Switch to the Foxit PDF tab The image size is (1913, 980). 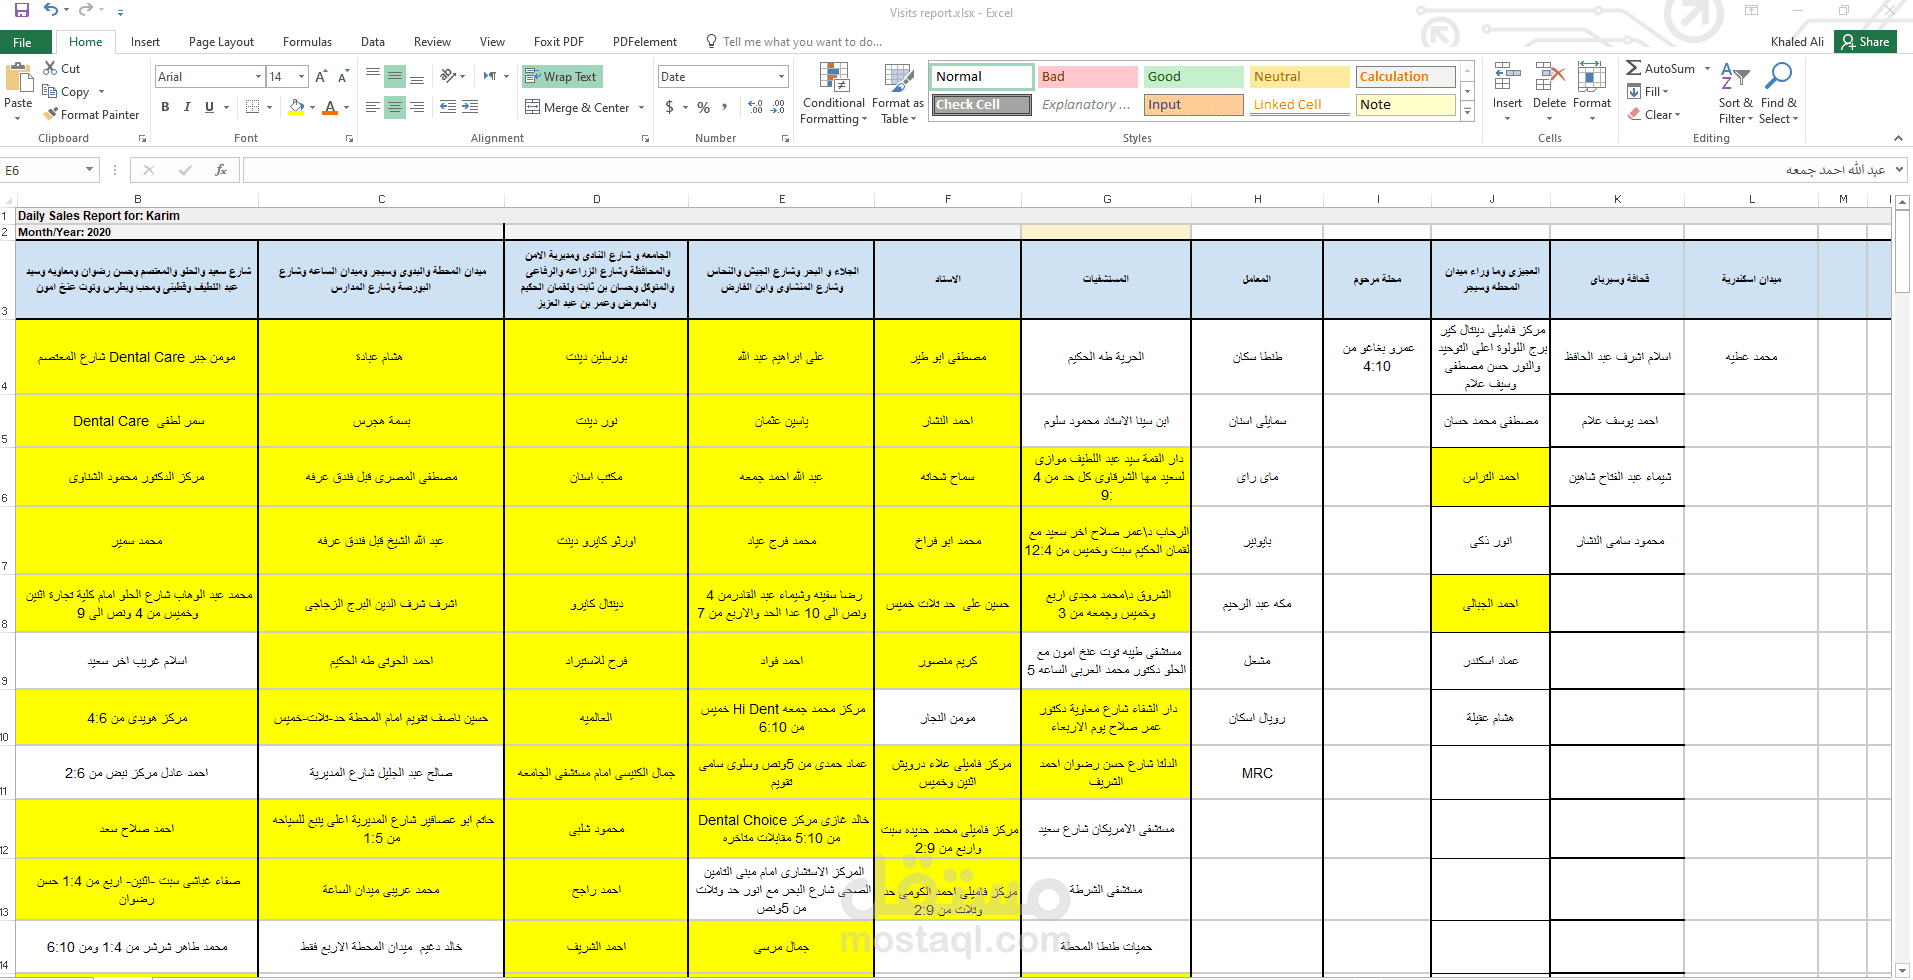tap(559, 42)
